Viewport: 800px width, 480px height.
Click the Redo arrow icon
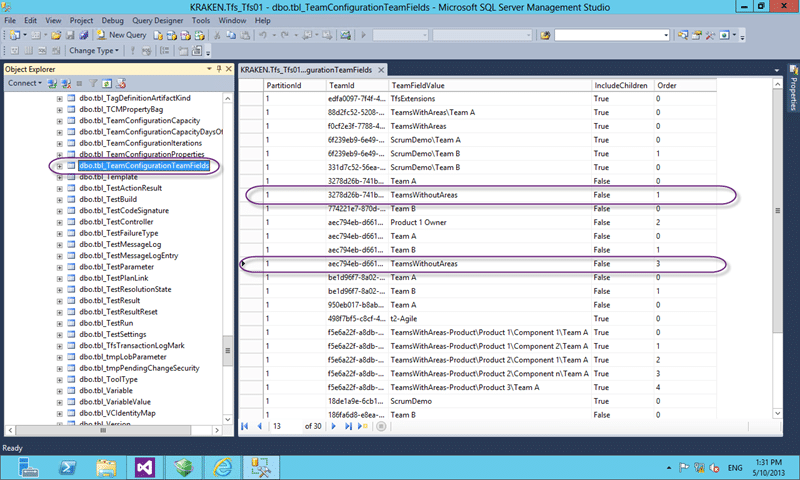(285, 35)
